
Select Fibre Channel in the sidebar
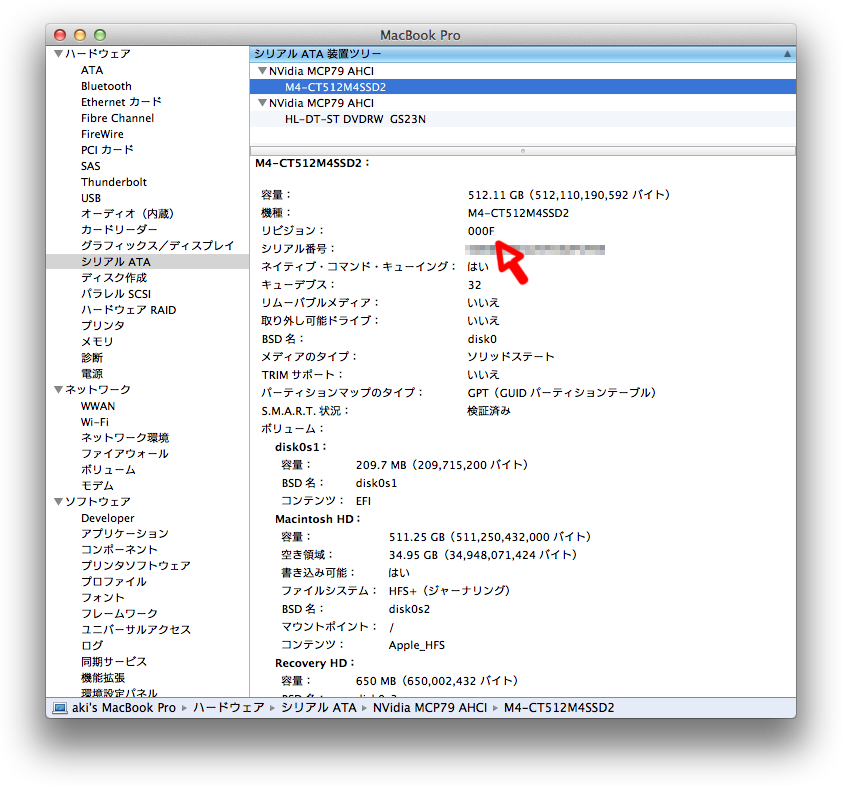pyautogui.click(x=118, y=118)
